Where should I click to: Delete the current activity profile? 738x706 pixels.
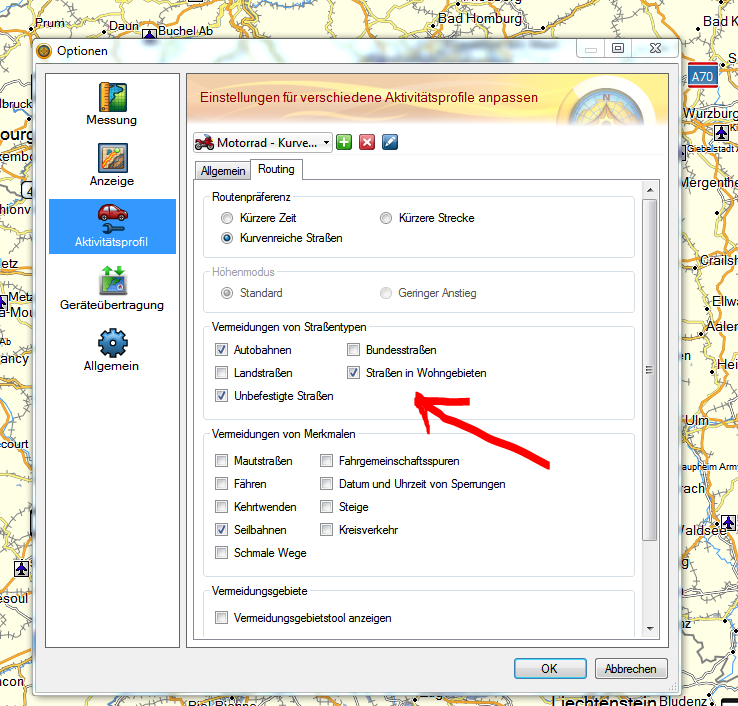367,142
